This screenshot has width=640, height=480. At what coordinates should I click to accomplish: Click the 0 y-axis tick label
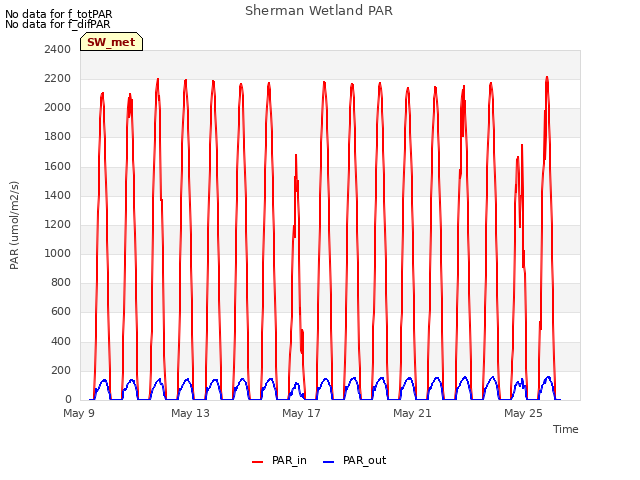[68, 400]
